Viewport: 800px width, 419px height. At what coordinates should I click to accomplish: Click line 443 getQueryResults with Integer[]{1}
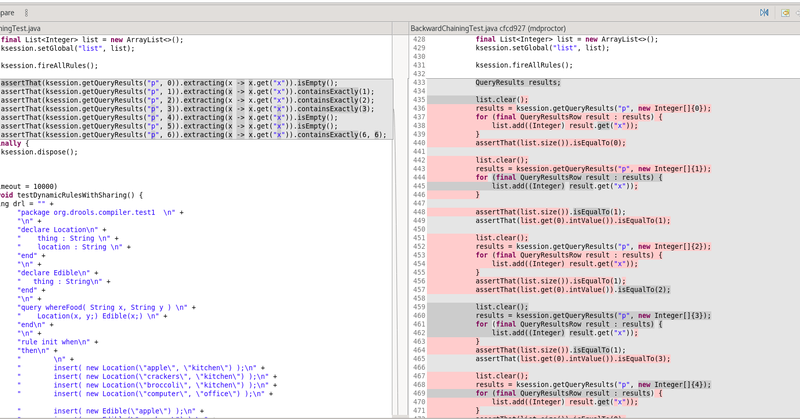coord(593,169)
